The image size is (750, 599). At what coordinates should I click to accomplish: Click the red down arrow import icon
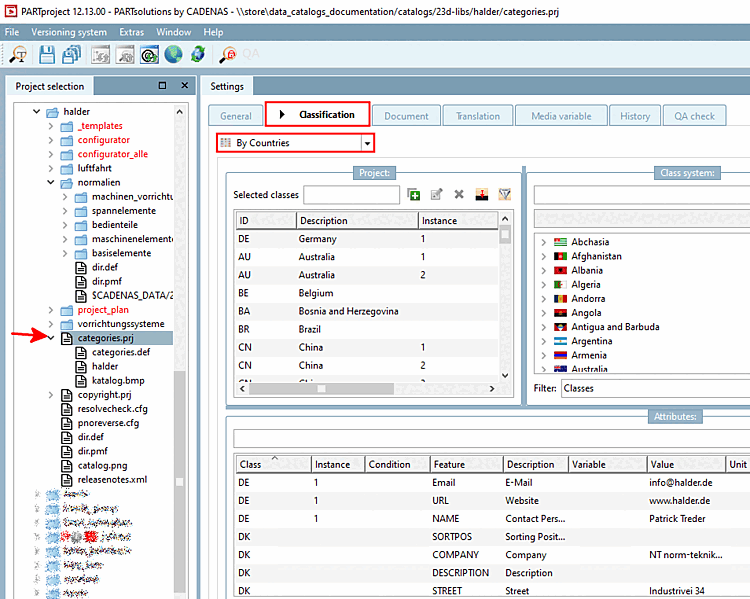click(482, 194)
